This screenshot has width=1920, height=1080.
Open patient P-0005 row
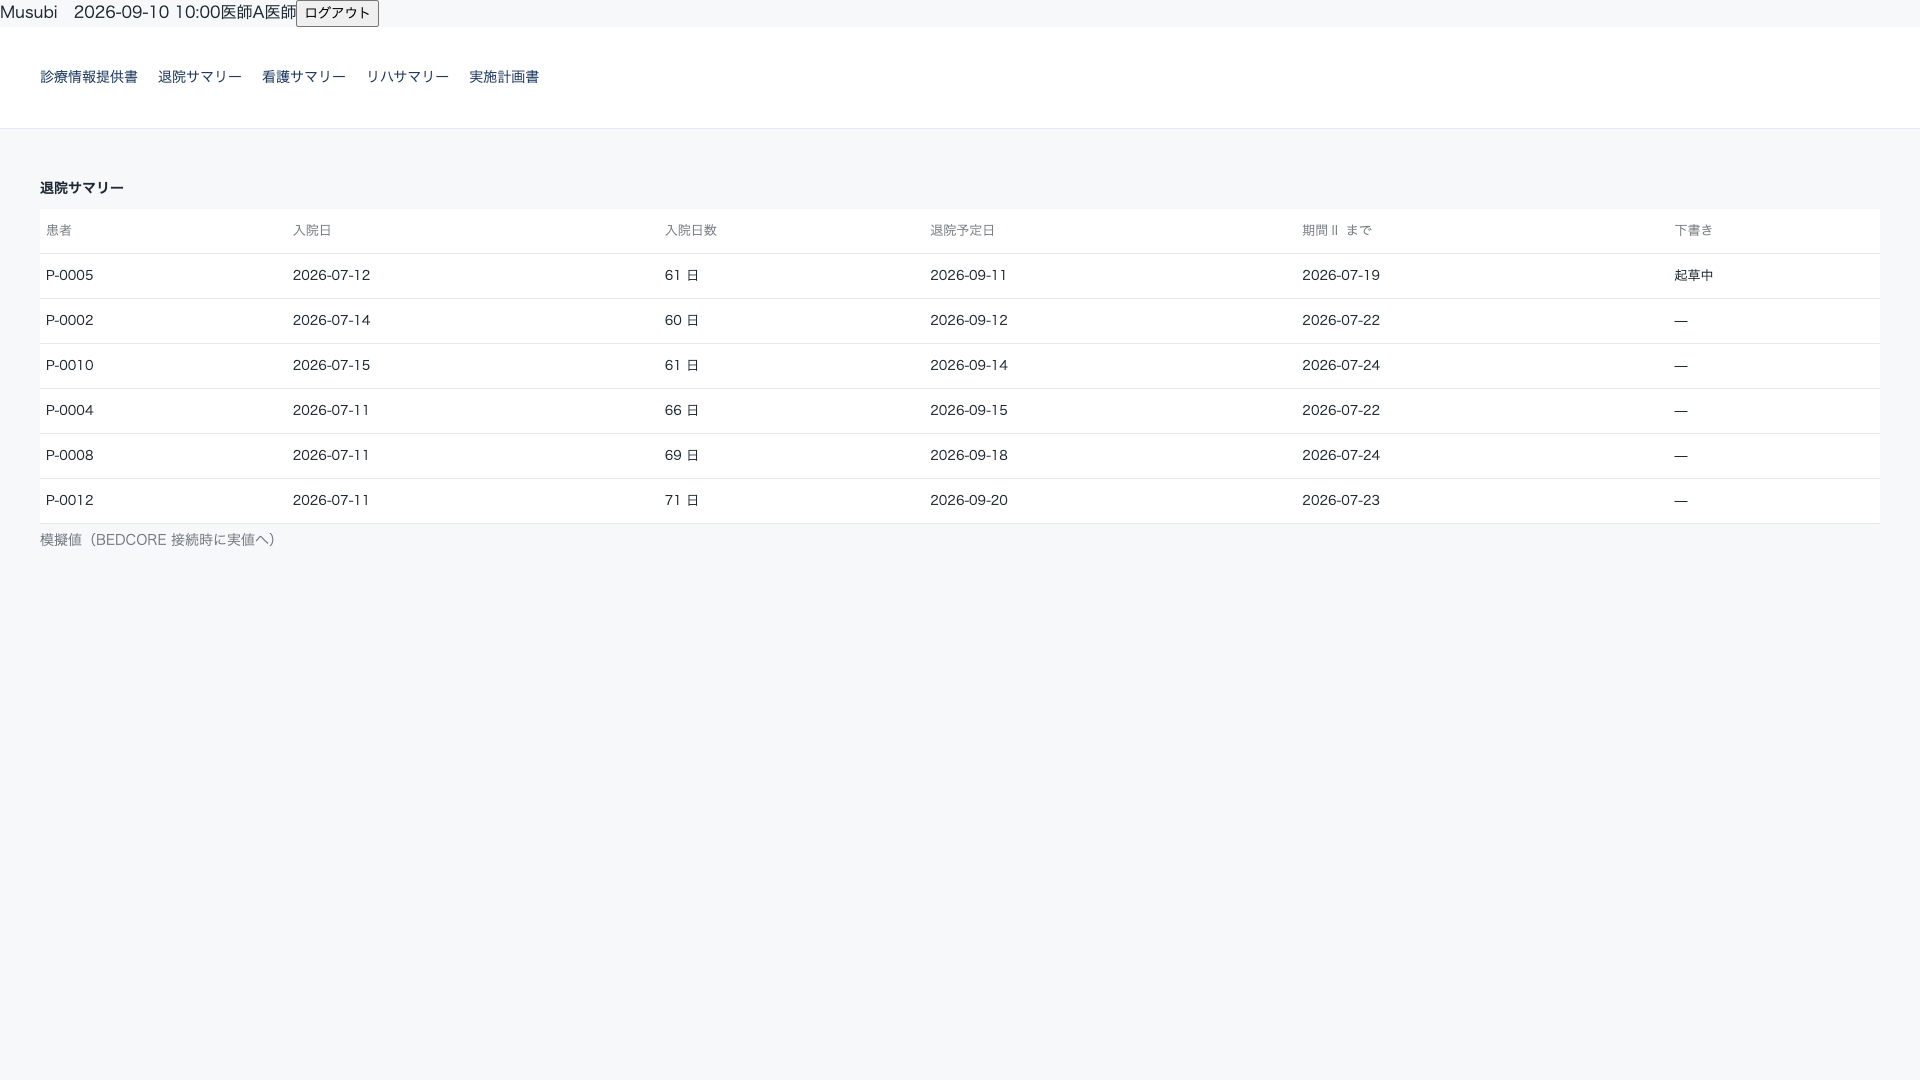coord(960,276)
